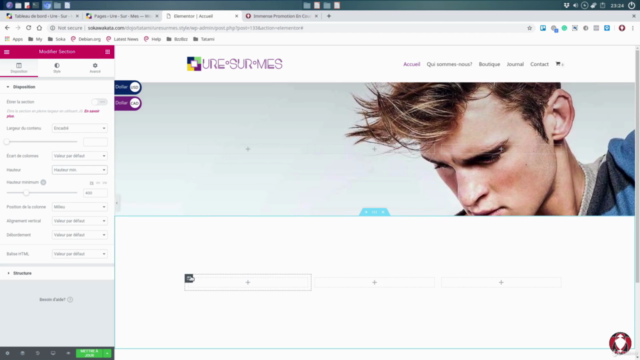Open Elementor hamburger menu in panel header
The height and width of the screenshot is (360, 640).
(7, 52)
